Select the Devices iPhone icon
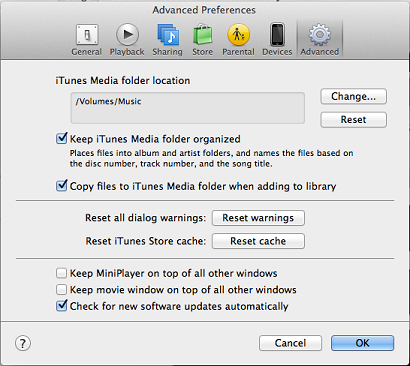This screenshot has height=366, width=410. pyautogui.click(x=277, y=35)
